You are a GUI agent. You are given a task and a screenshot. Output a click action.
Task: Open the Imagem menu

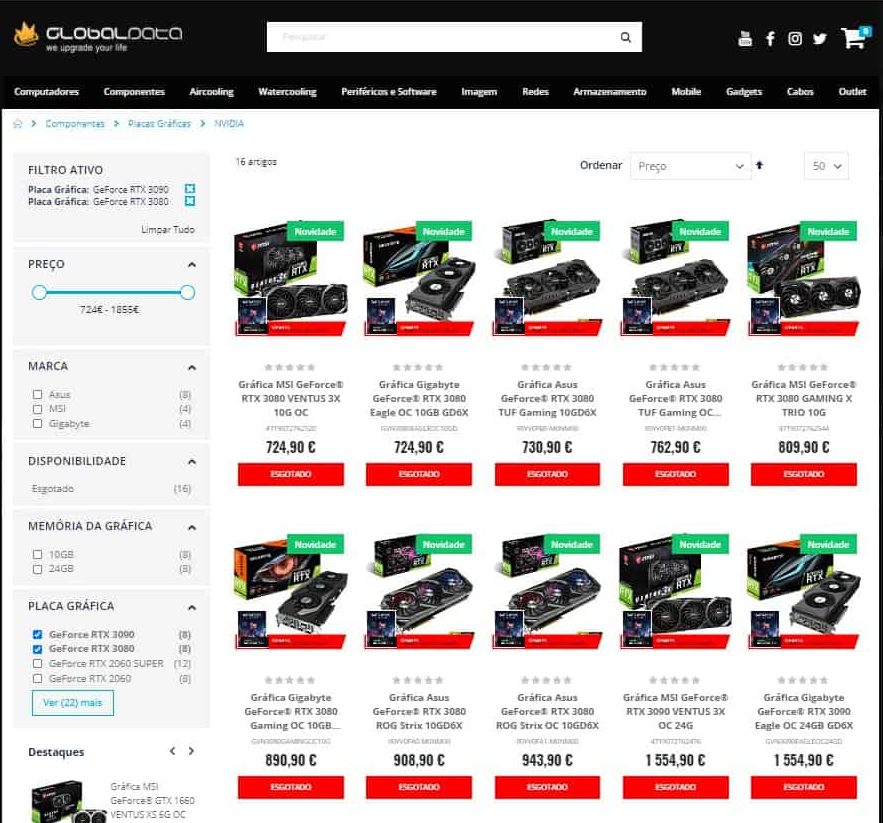pyautogui.click(x=479, y=91)
